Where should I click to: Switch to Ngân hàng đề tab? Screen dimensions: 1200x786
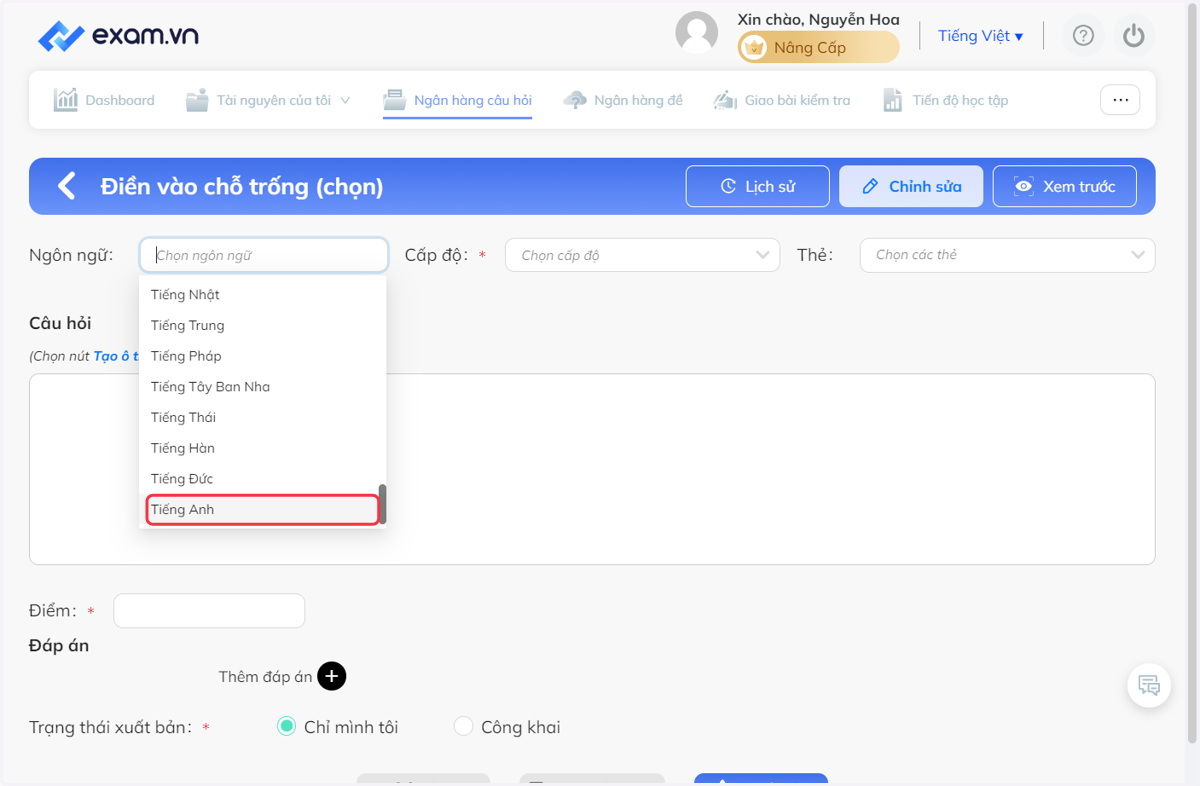623,100
